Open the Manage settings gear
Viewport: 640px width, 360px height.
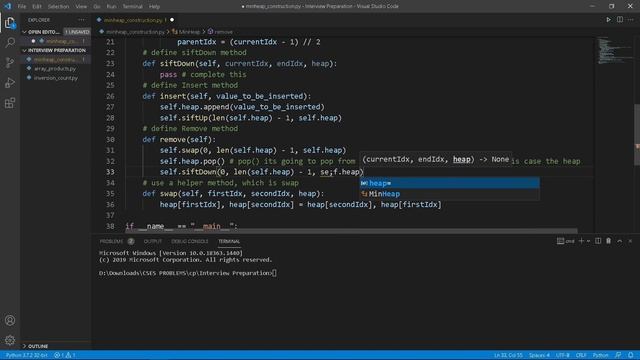tap(10, 340)
